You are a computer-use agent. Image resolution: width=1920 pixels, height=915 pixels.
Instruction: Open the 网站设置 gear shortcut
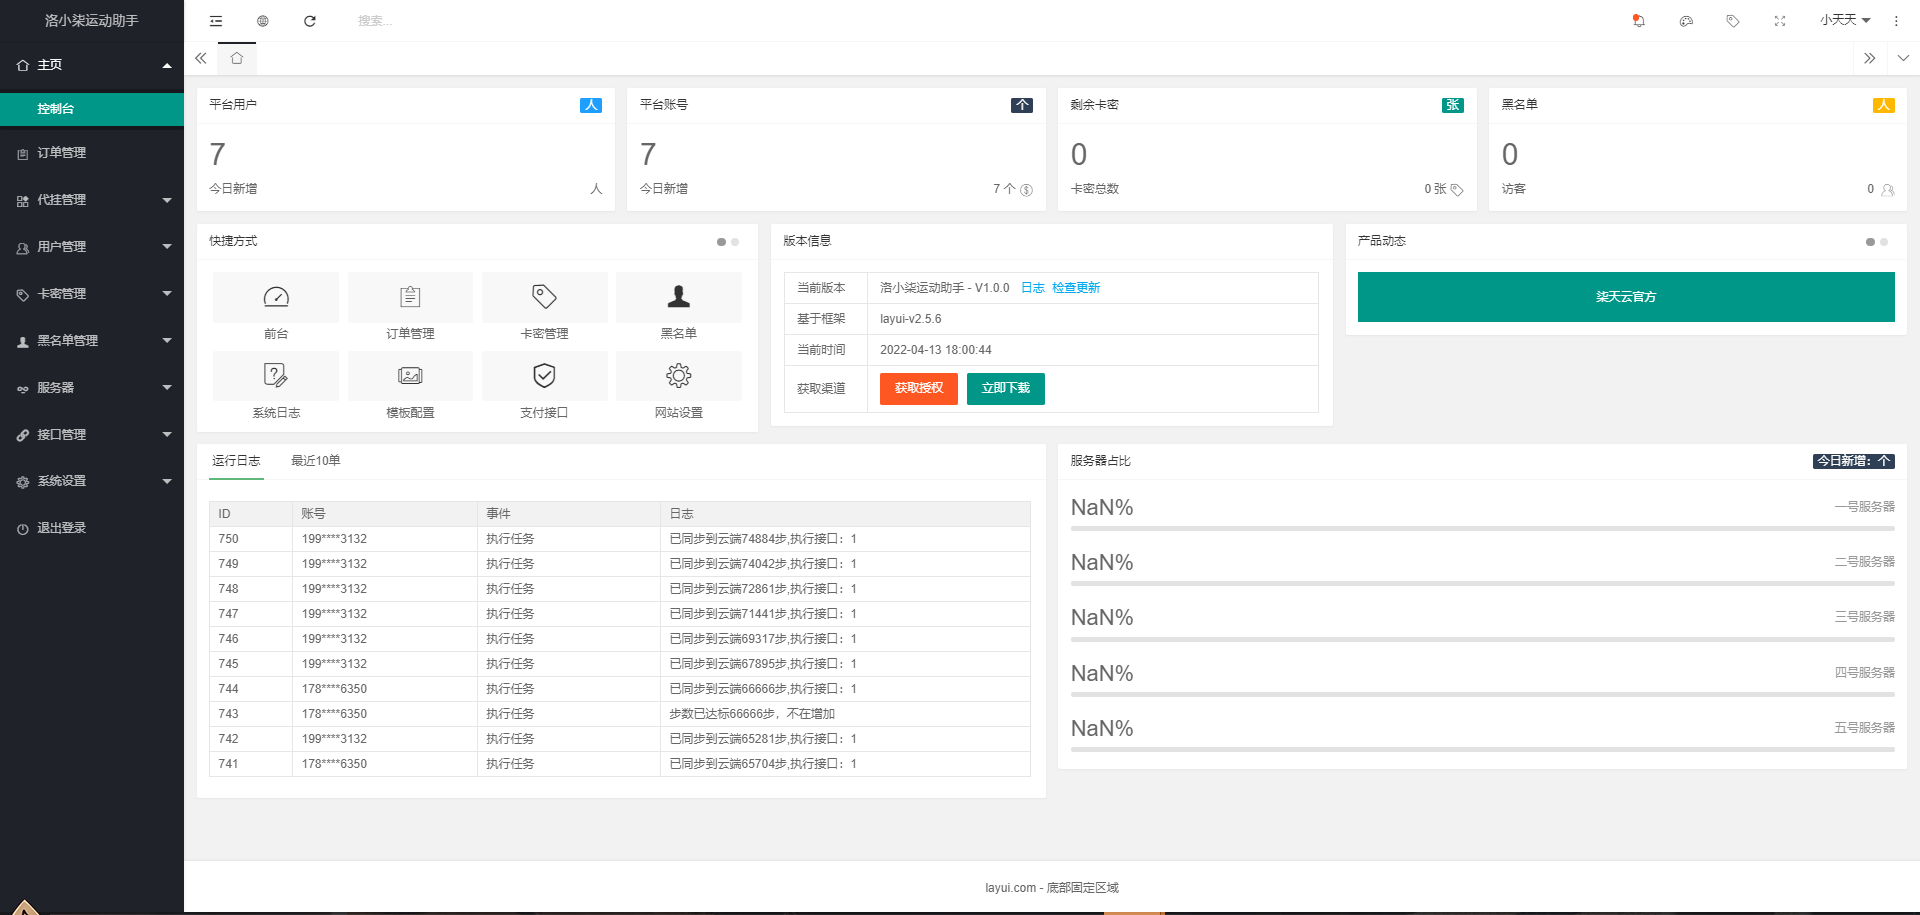tap(679, 376)
